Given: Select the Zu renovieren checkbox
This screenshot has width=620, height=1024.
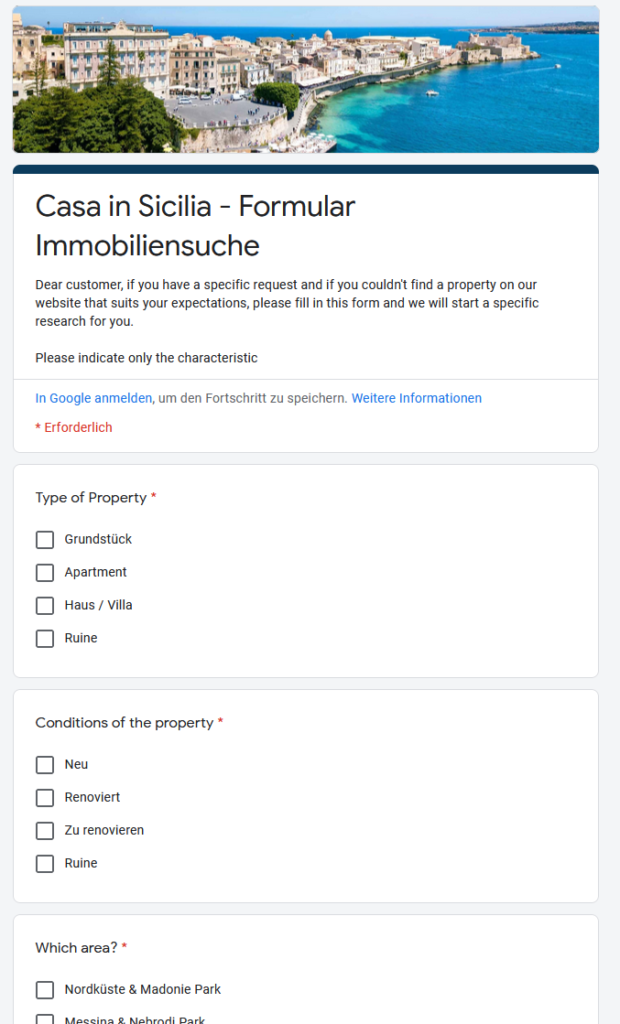Looking at the screenshot, I should [44, 831].
